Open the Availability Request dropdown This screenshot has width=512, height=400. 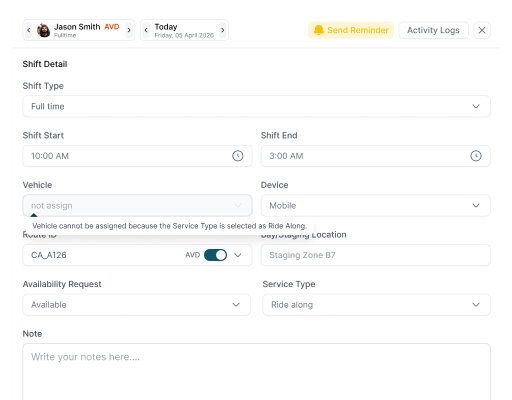pyautogui.click(x=136, y=305)
